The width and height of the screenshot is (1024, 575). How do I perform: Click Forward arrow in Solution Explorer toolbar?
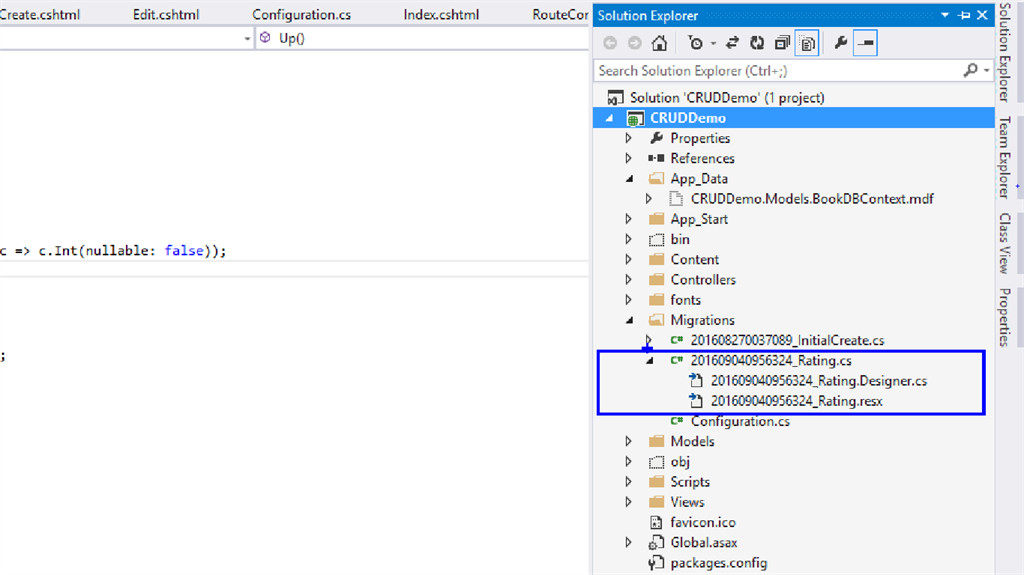[634, 43]
